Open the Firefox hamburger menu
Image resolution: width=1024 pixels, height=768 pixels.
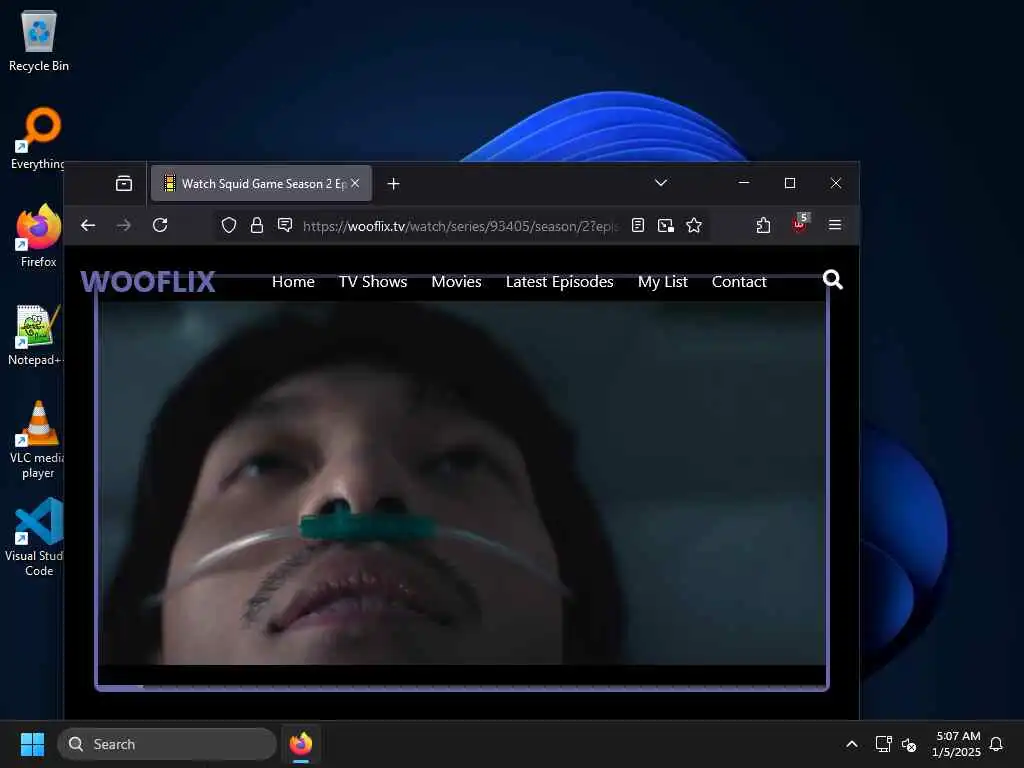(x=835, y=225)
